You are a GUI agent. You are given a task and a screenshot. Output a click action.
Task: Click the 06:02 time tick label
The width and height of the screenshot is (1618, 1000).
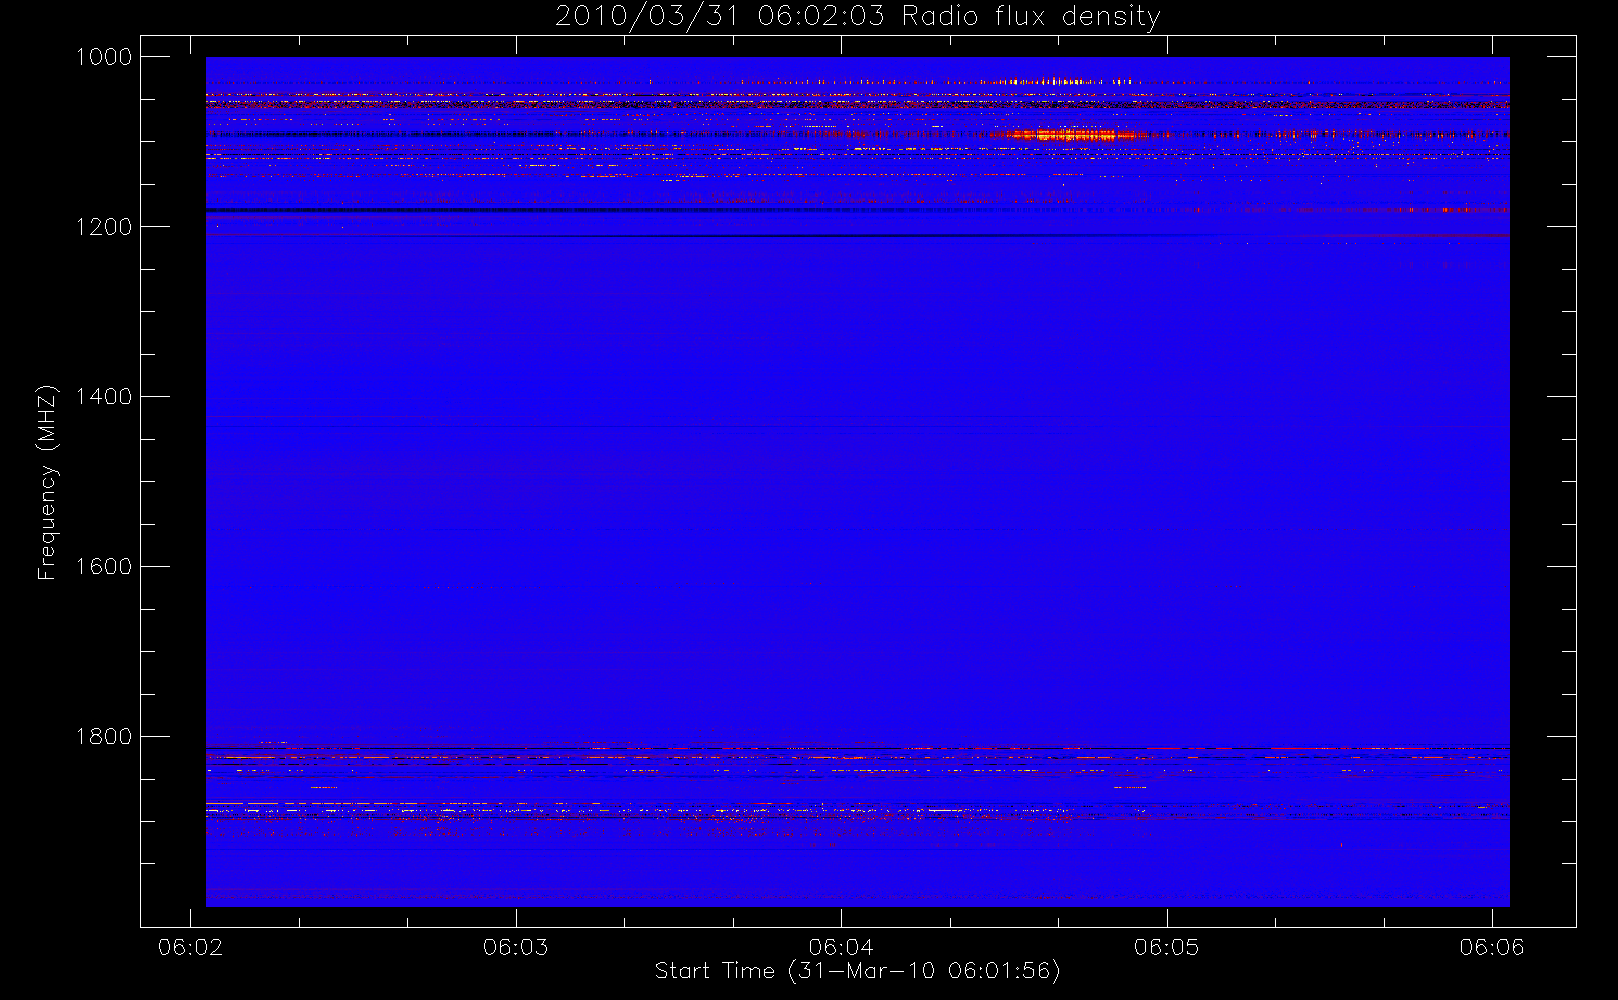pos(190,947)
